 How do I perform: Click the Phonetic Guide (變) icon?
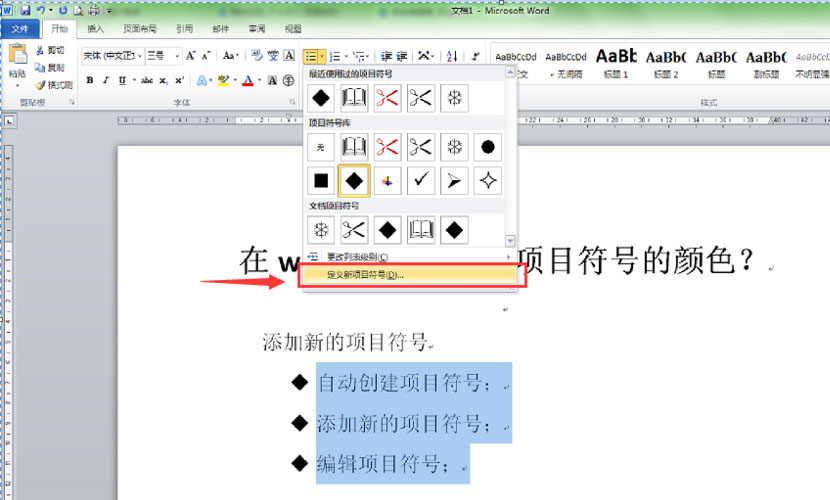(x=273, y=56)
